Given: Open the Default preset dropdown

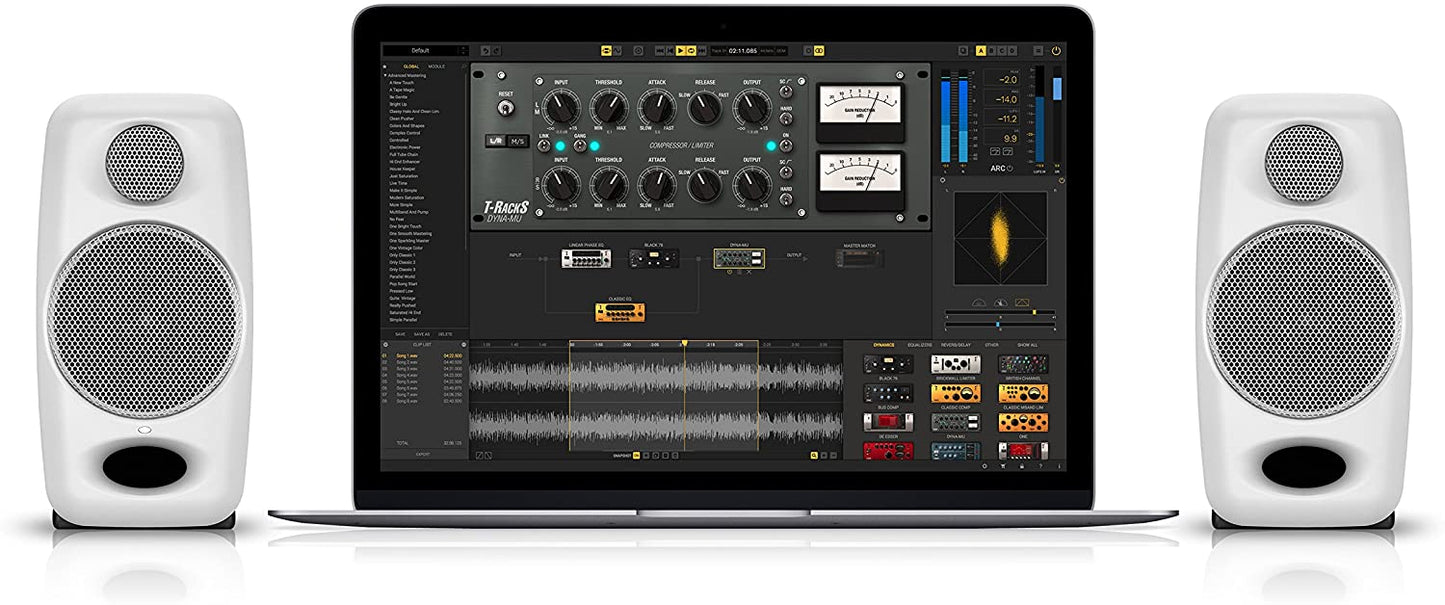Looking at the screenshot, I should (424, 50).
